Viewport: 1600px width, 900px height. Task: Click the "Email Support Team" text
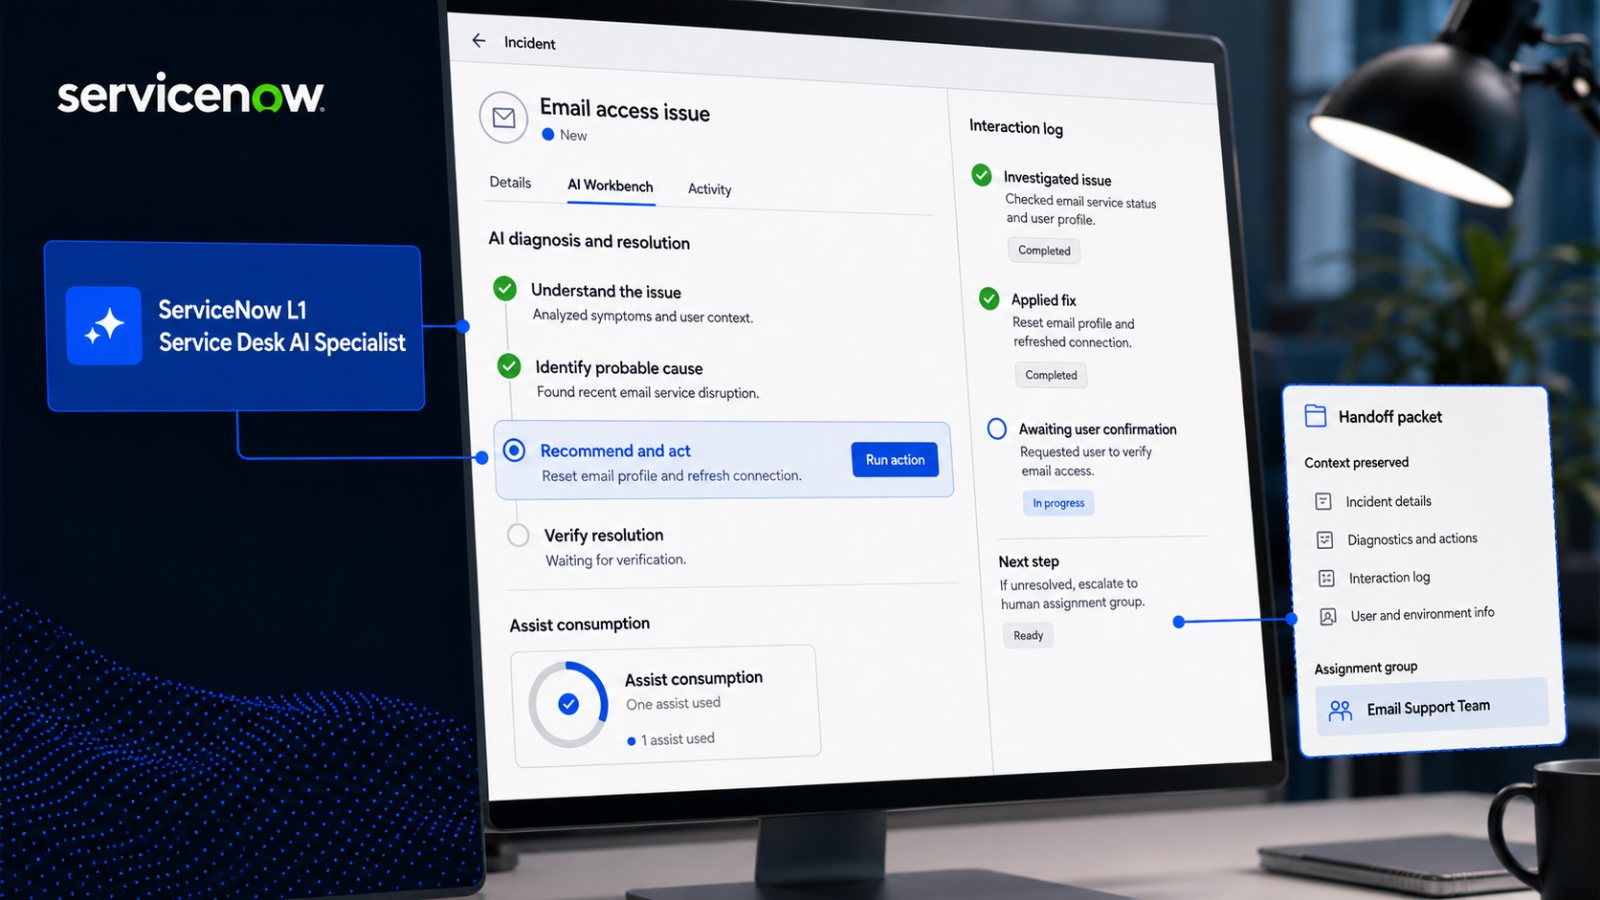click(x=1428, y=708)
